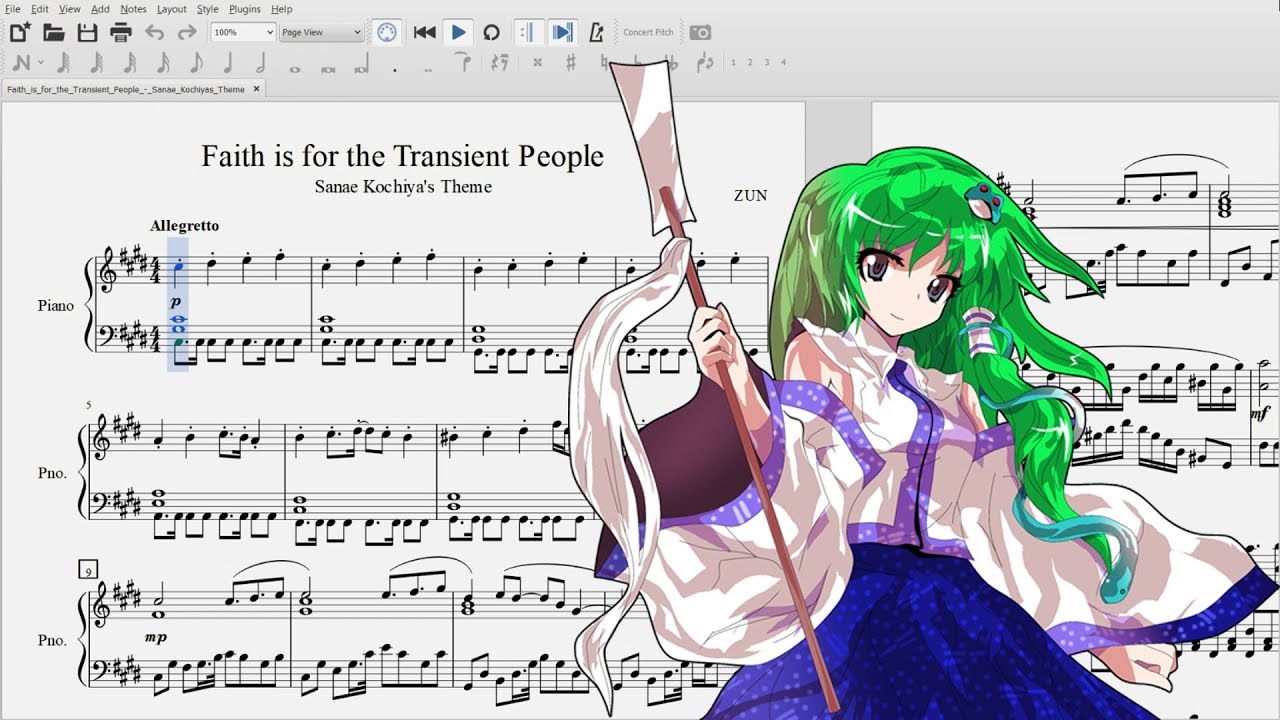1280x720 pixels.
Task: Select 32nd note duration
Action: coord(130,63)
